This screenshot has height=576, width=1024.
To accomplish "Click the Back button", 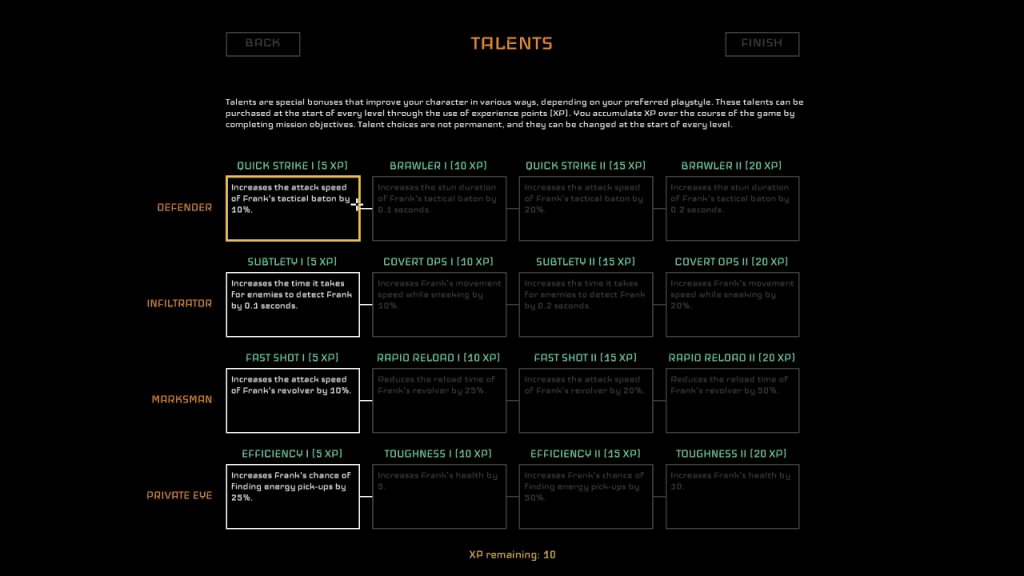I will 263,44.
